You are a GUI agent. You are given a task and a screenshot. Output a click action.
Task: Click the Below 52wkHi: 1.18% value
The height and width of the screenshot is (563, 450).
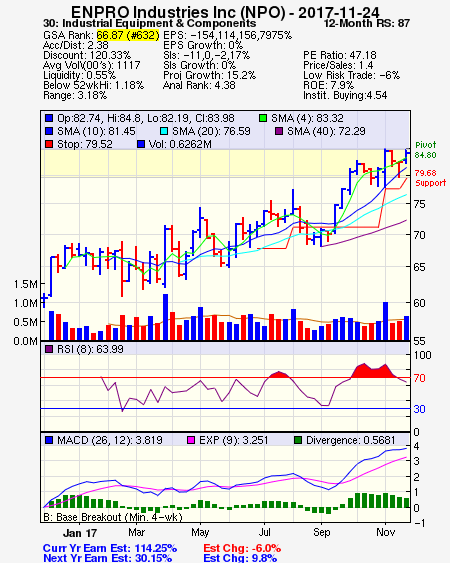[x=93, y=85]
